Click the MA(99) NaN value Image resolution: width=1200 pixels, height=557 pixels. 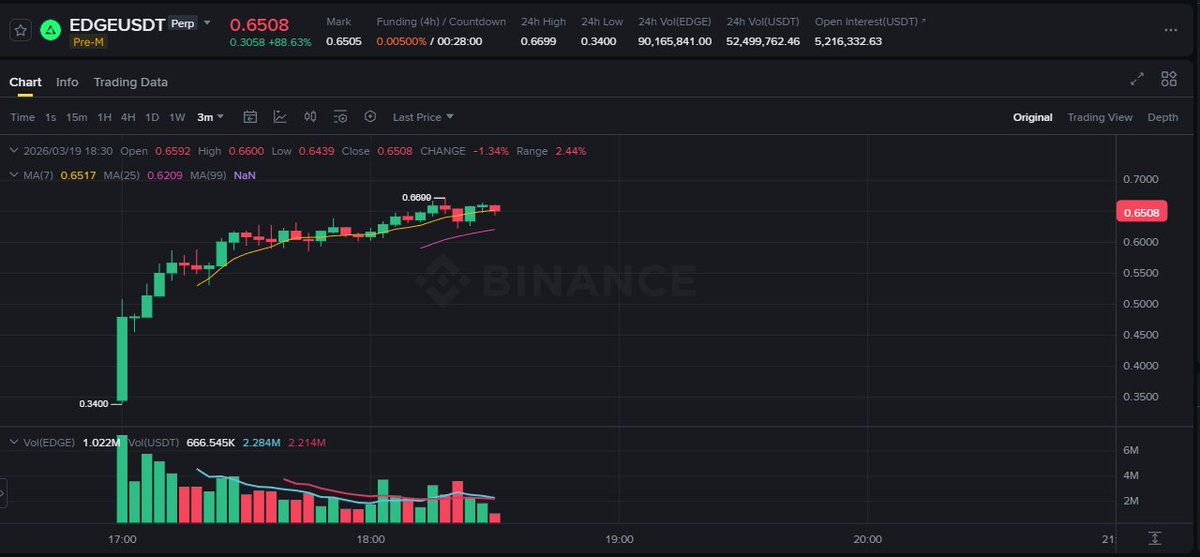tap(244, 175)
